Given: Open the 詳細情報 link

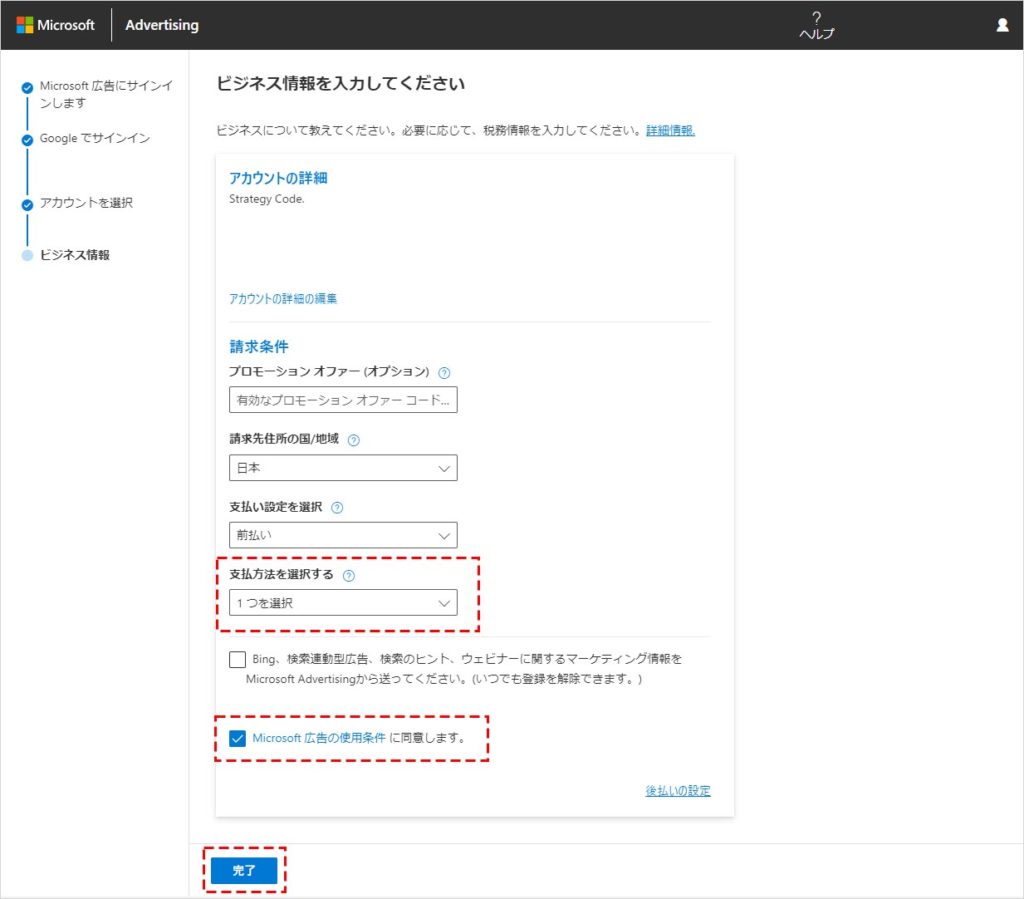Looking at the screenshot, I should pos(670,131).
